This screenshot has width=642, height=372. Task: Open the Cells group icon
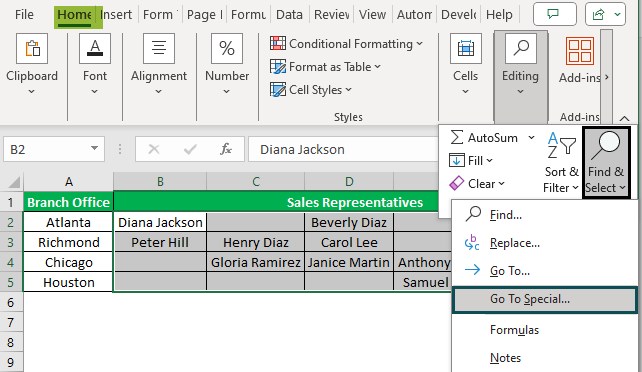tap(466, 49)
